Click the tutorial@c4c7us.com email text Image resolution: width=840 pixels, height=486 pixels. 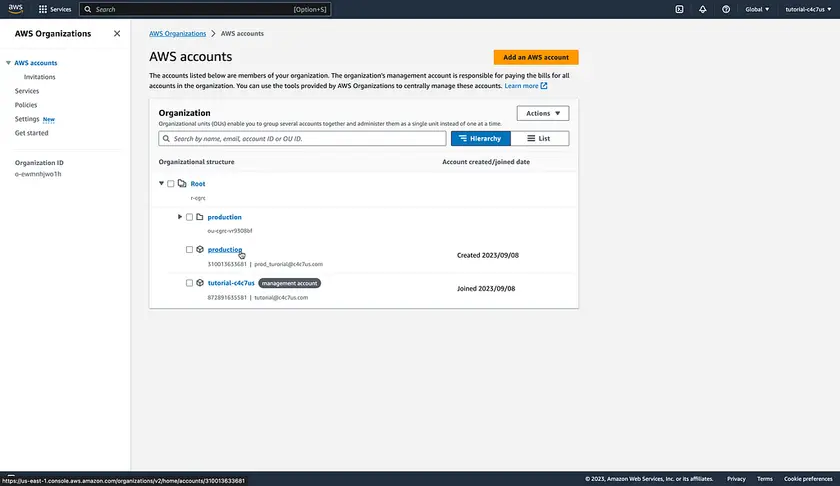tap(281, 297)
